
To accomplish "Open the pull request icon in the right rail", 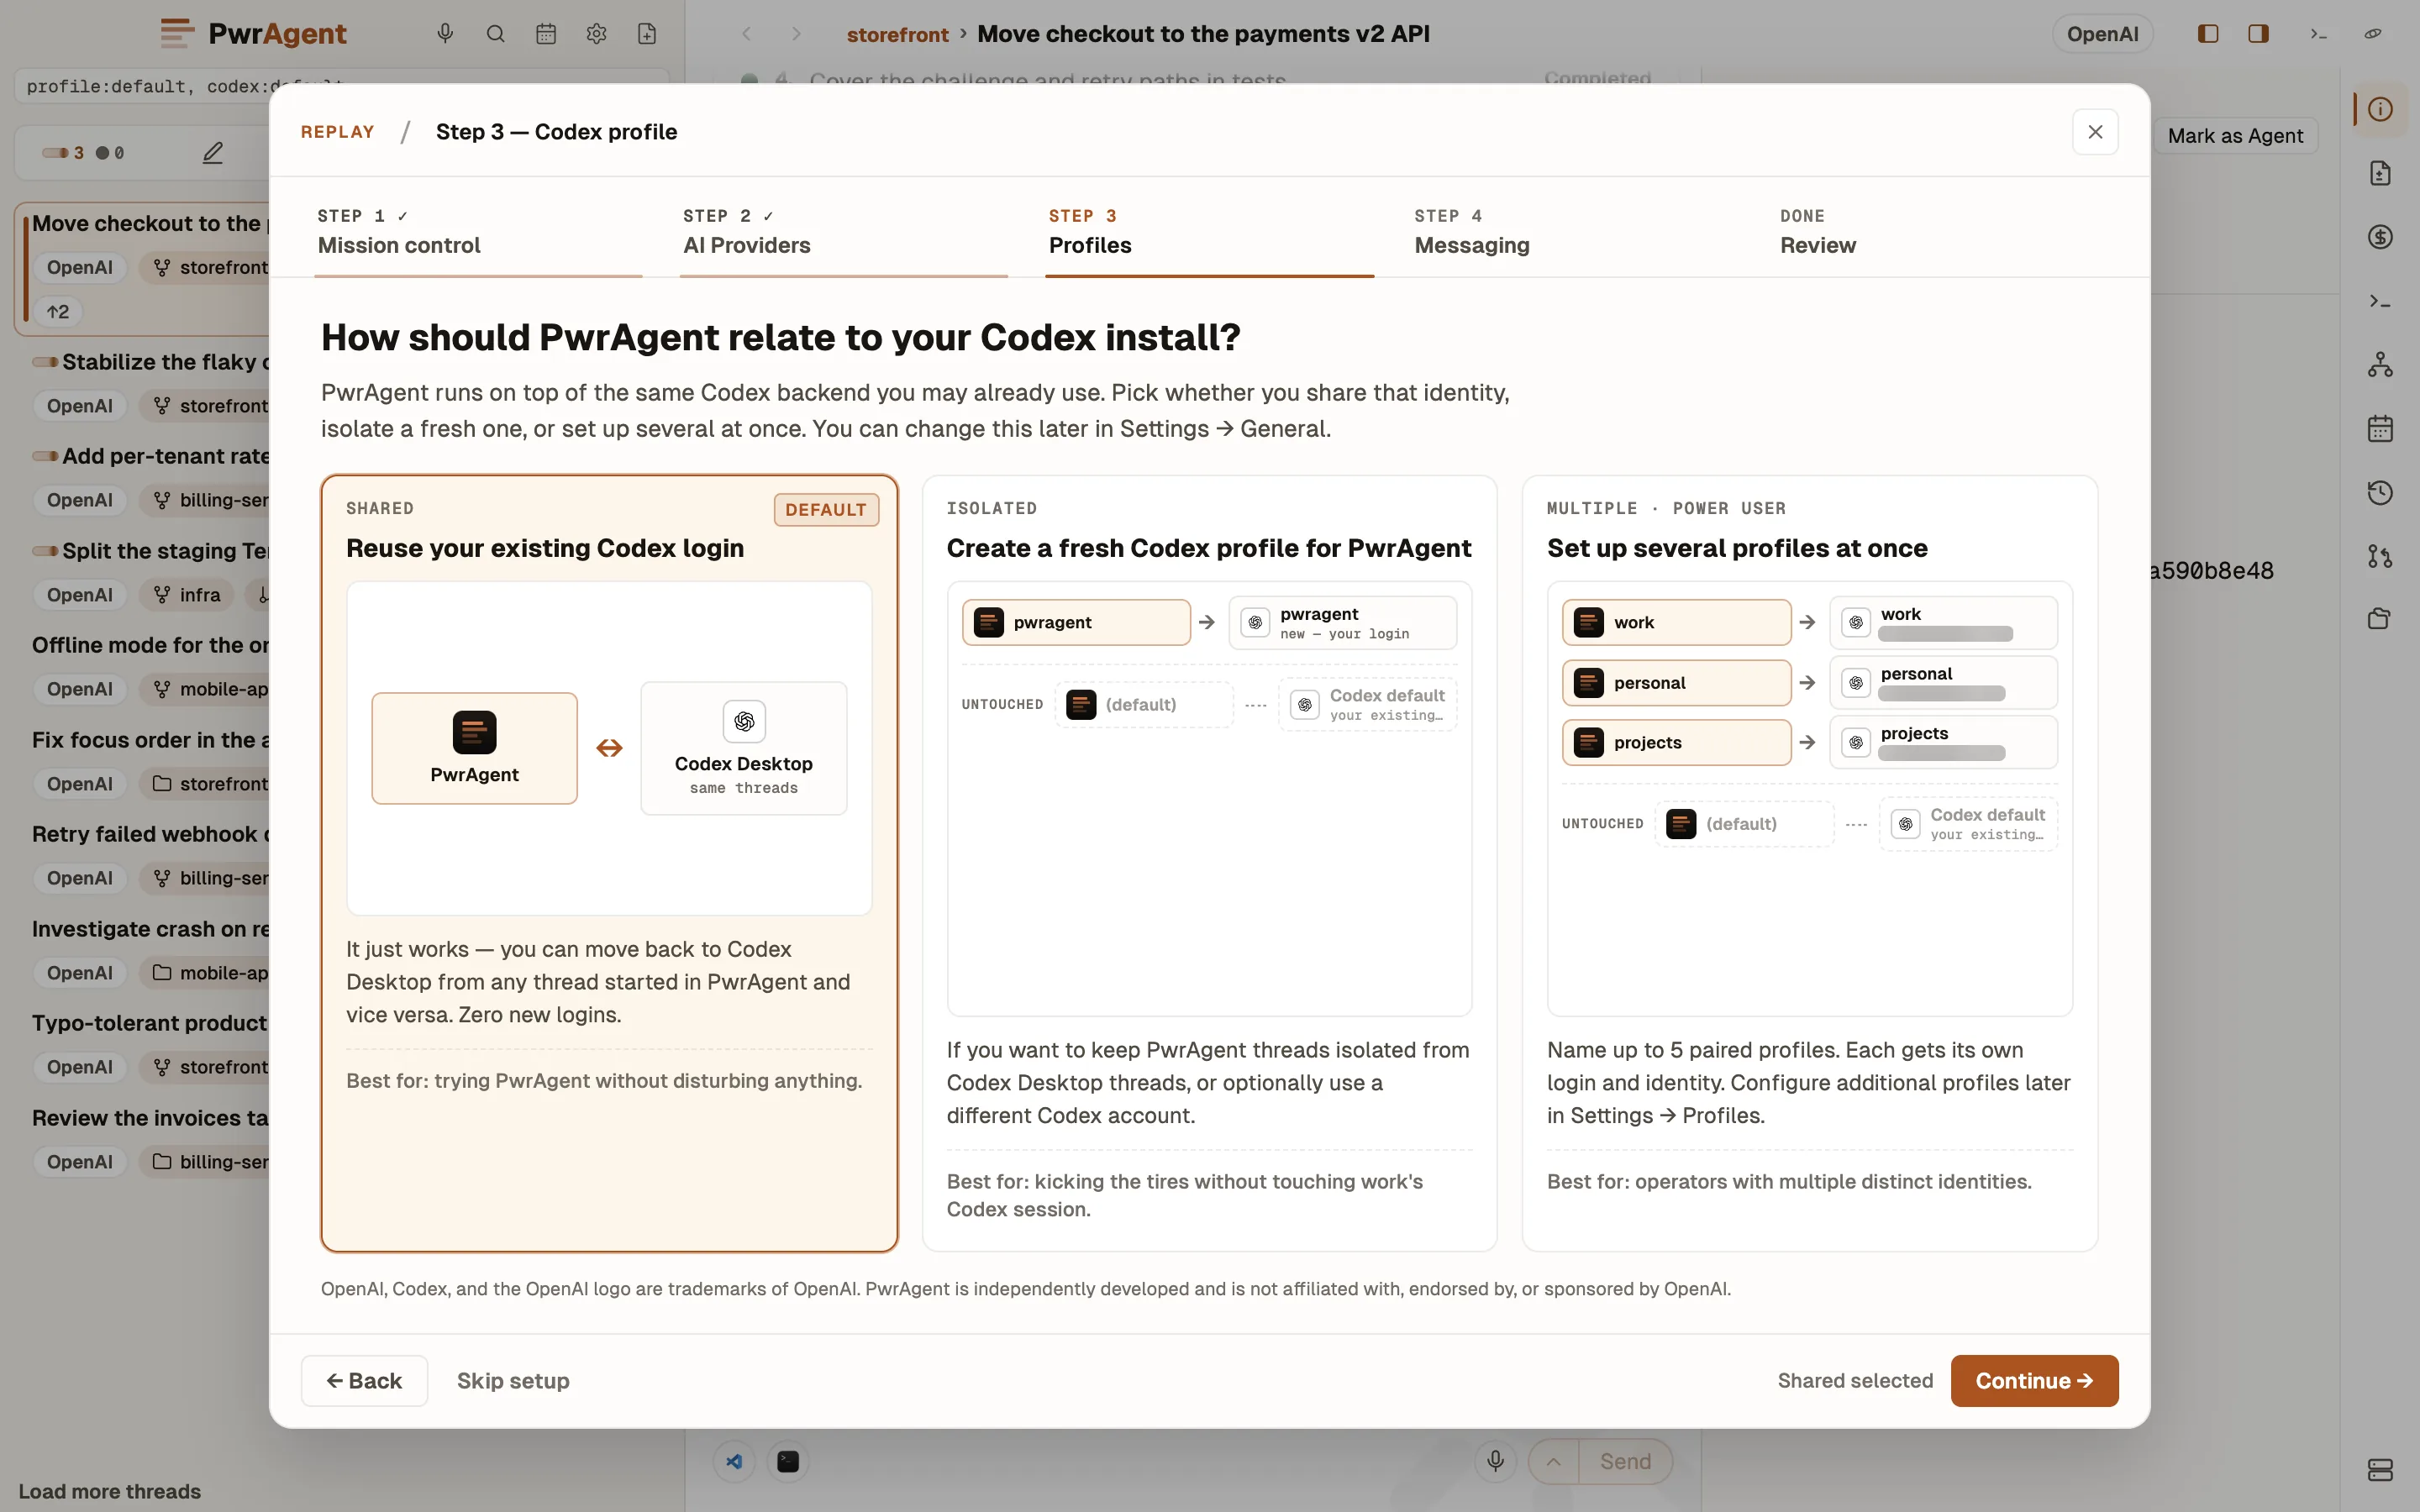I will (x=2380, y=556).
